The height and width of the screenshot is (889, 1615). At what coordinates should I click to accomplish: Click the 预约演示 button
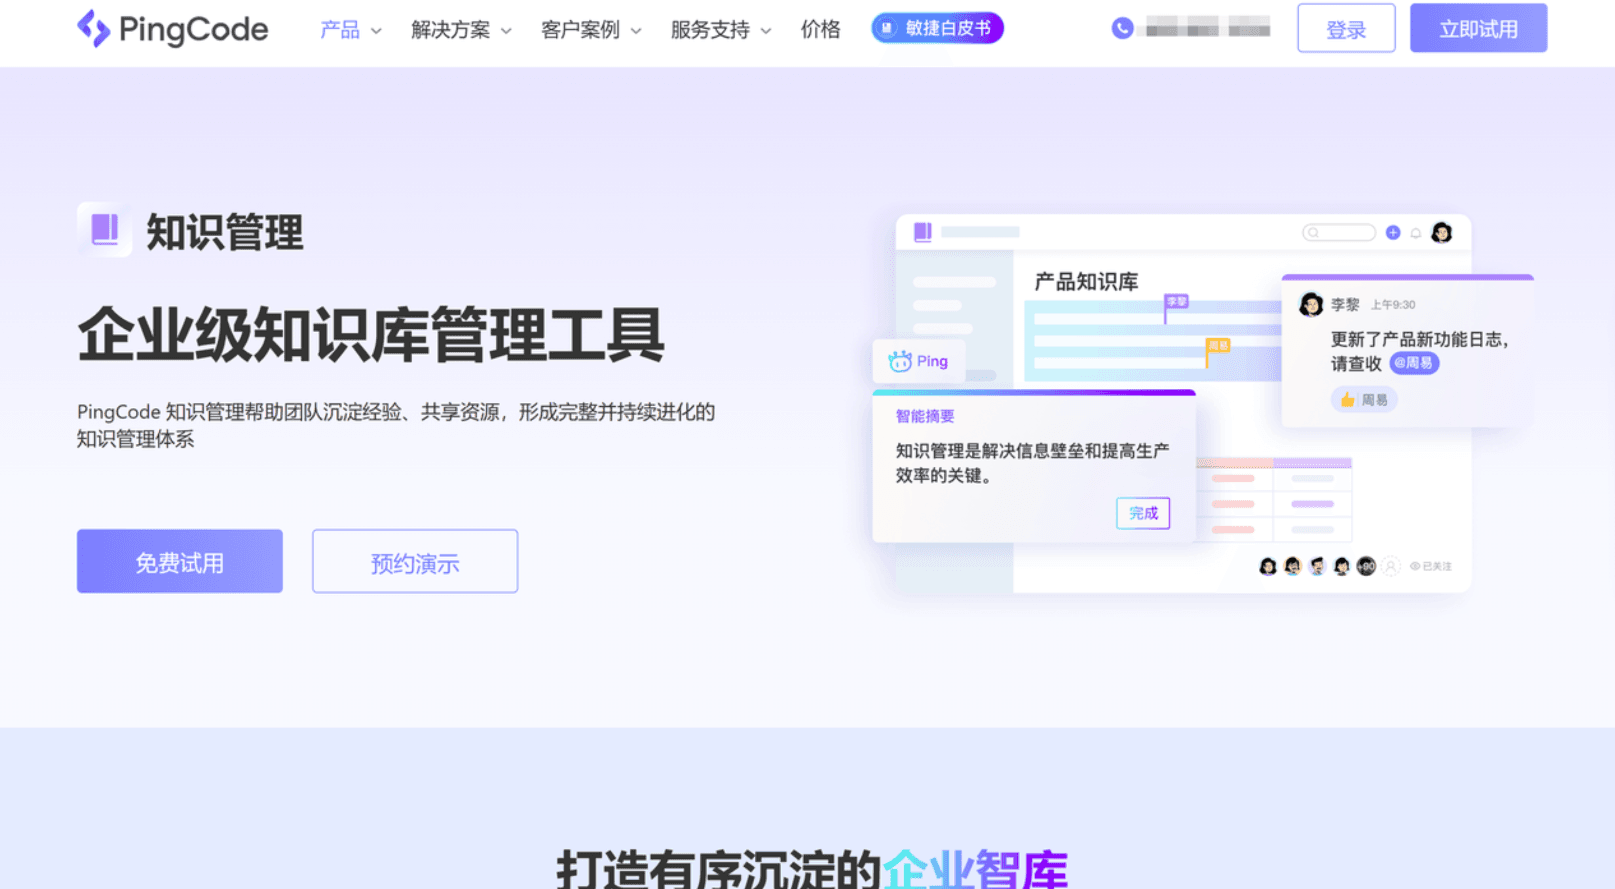(415, 562)
